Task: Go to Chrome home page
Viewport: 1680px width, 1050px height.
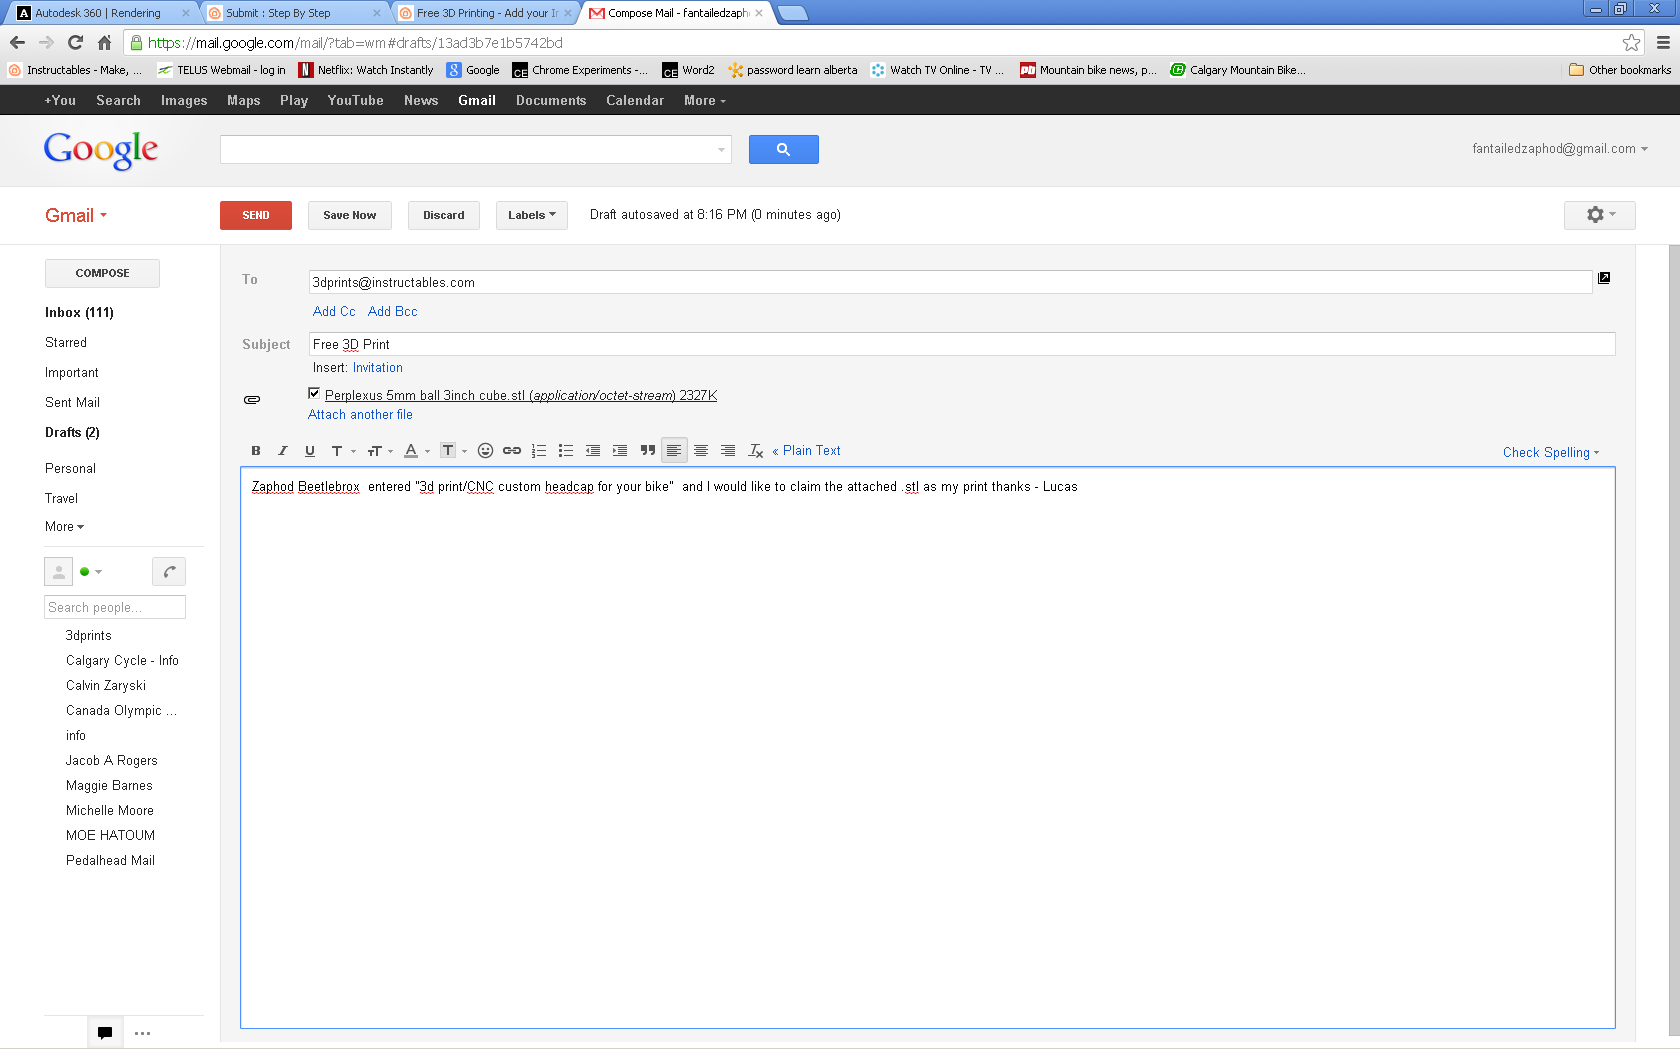Action: (104, 42)
